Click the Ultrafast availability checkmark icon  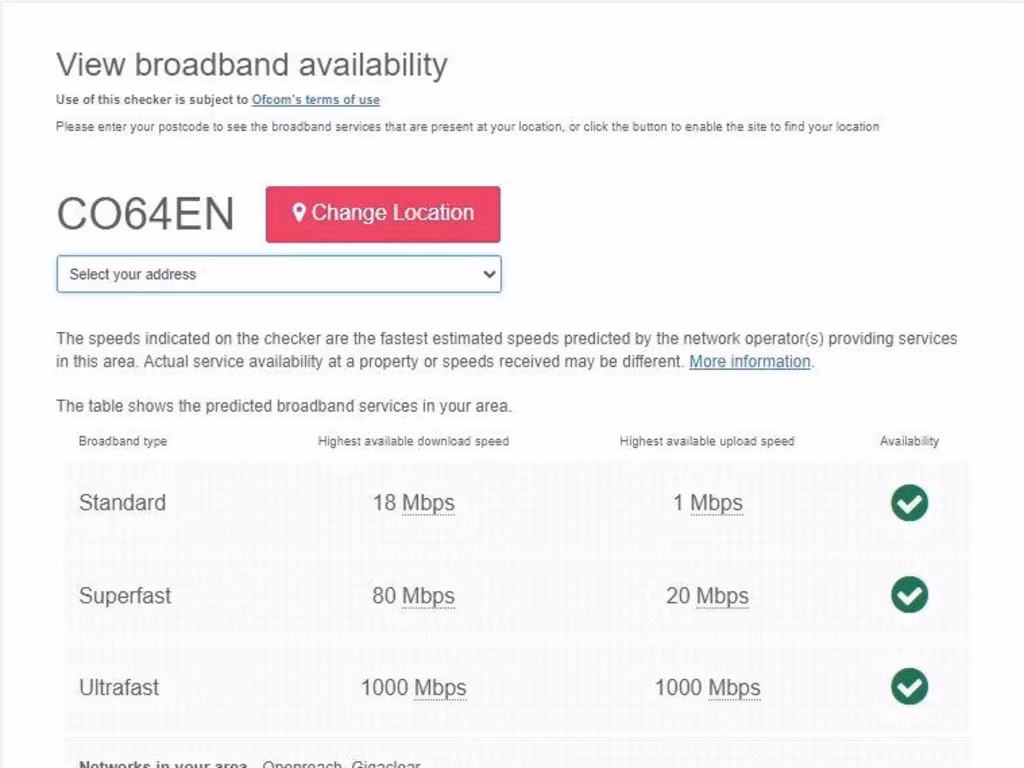[x=909, y=687]
